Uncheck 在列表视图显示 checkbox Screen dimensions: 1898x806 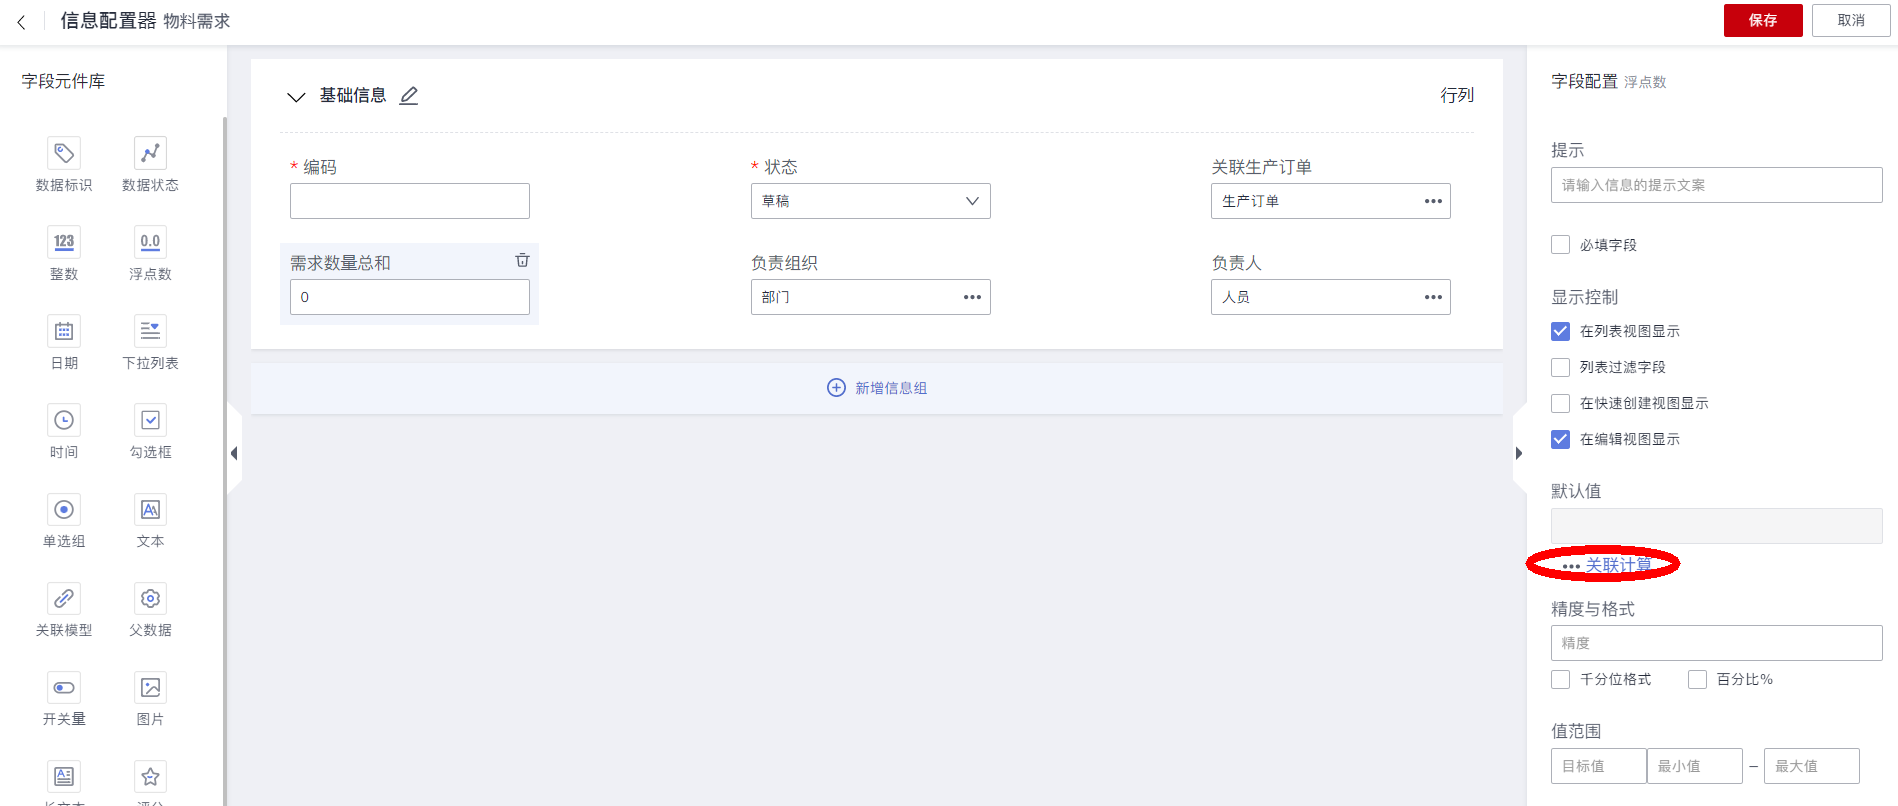tap(1560, 331)
